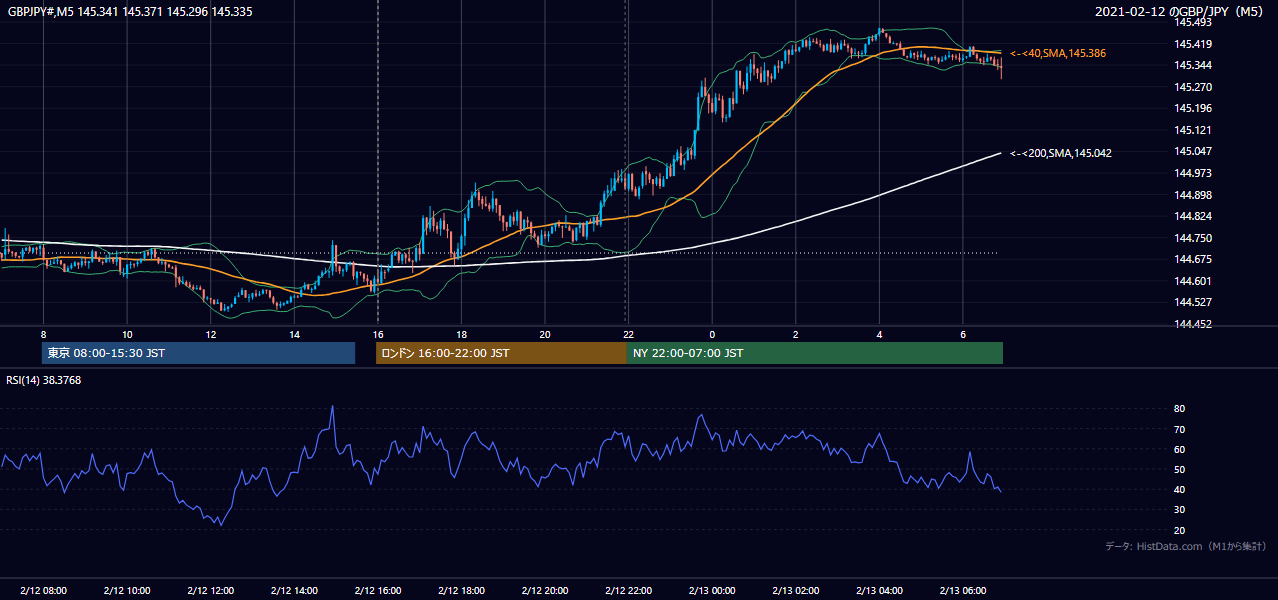Click the HistData.com data source credit
This screenshot has height=600, width=1278.
tap(1186, 546)
